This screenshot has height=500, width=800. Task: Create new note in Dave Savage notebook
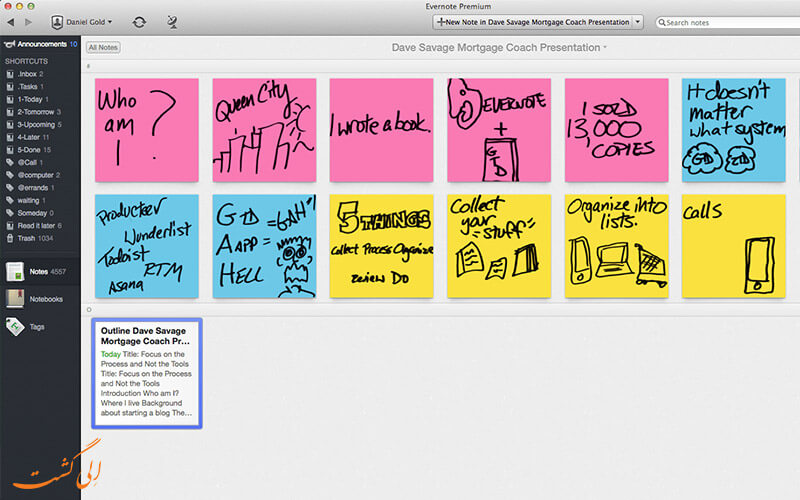[533, 22]
